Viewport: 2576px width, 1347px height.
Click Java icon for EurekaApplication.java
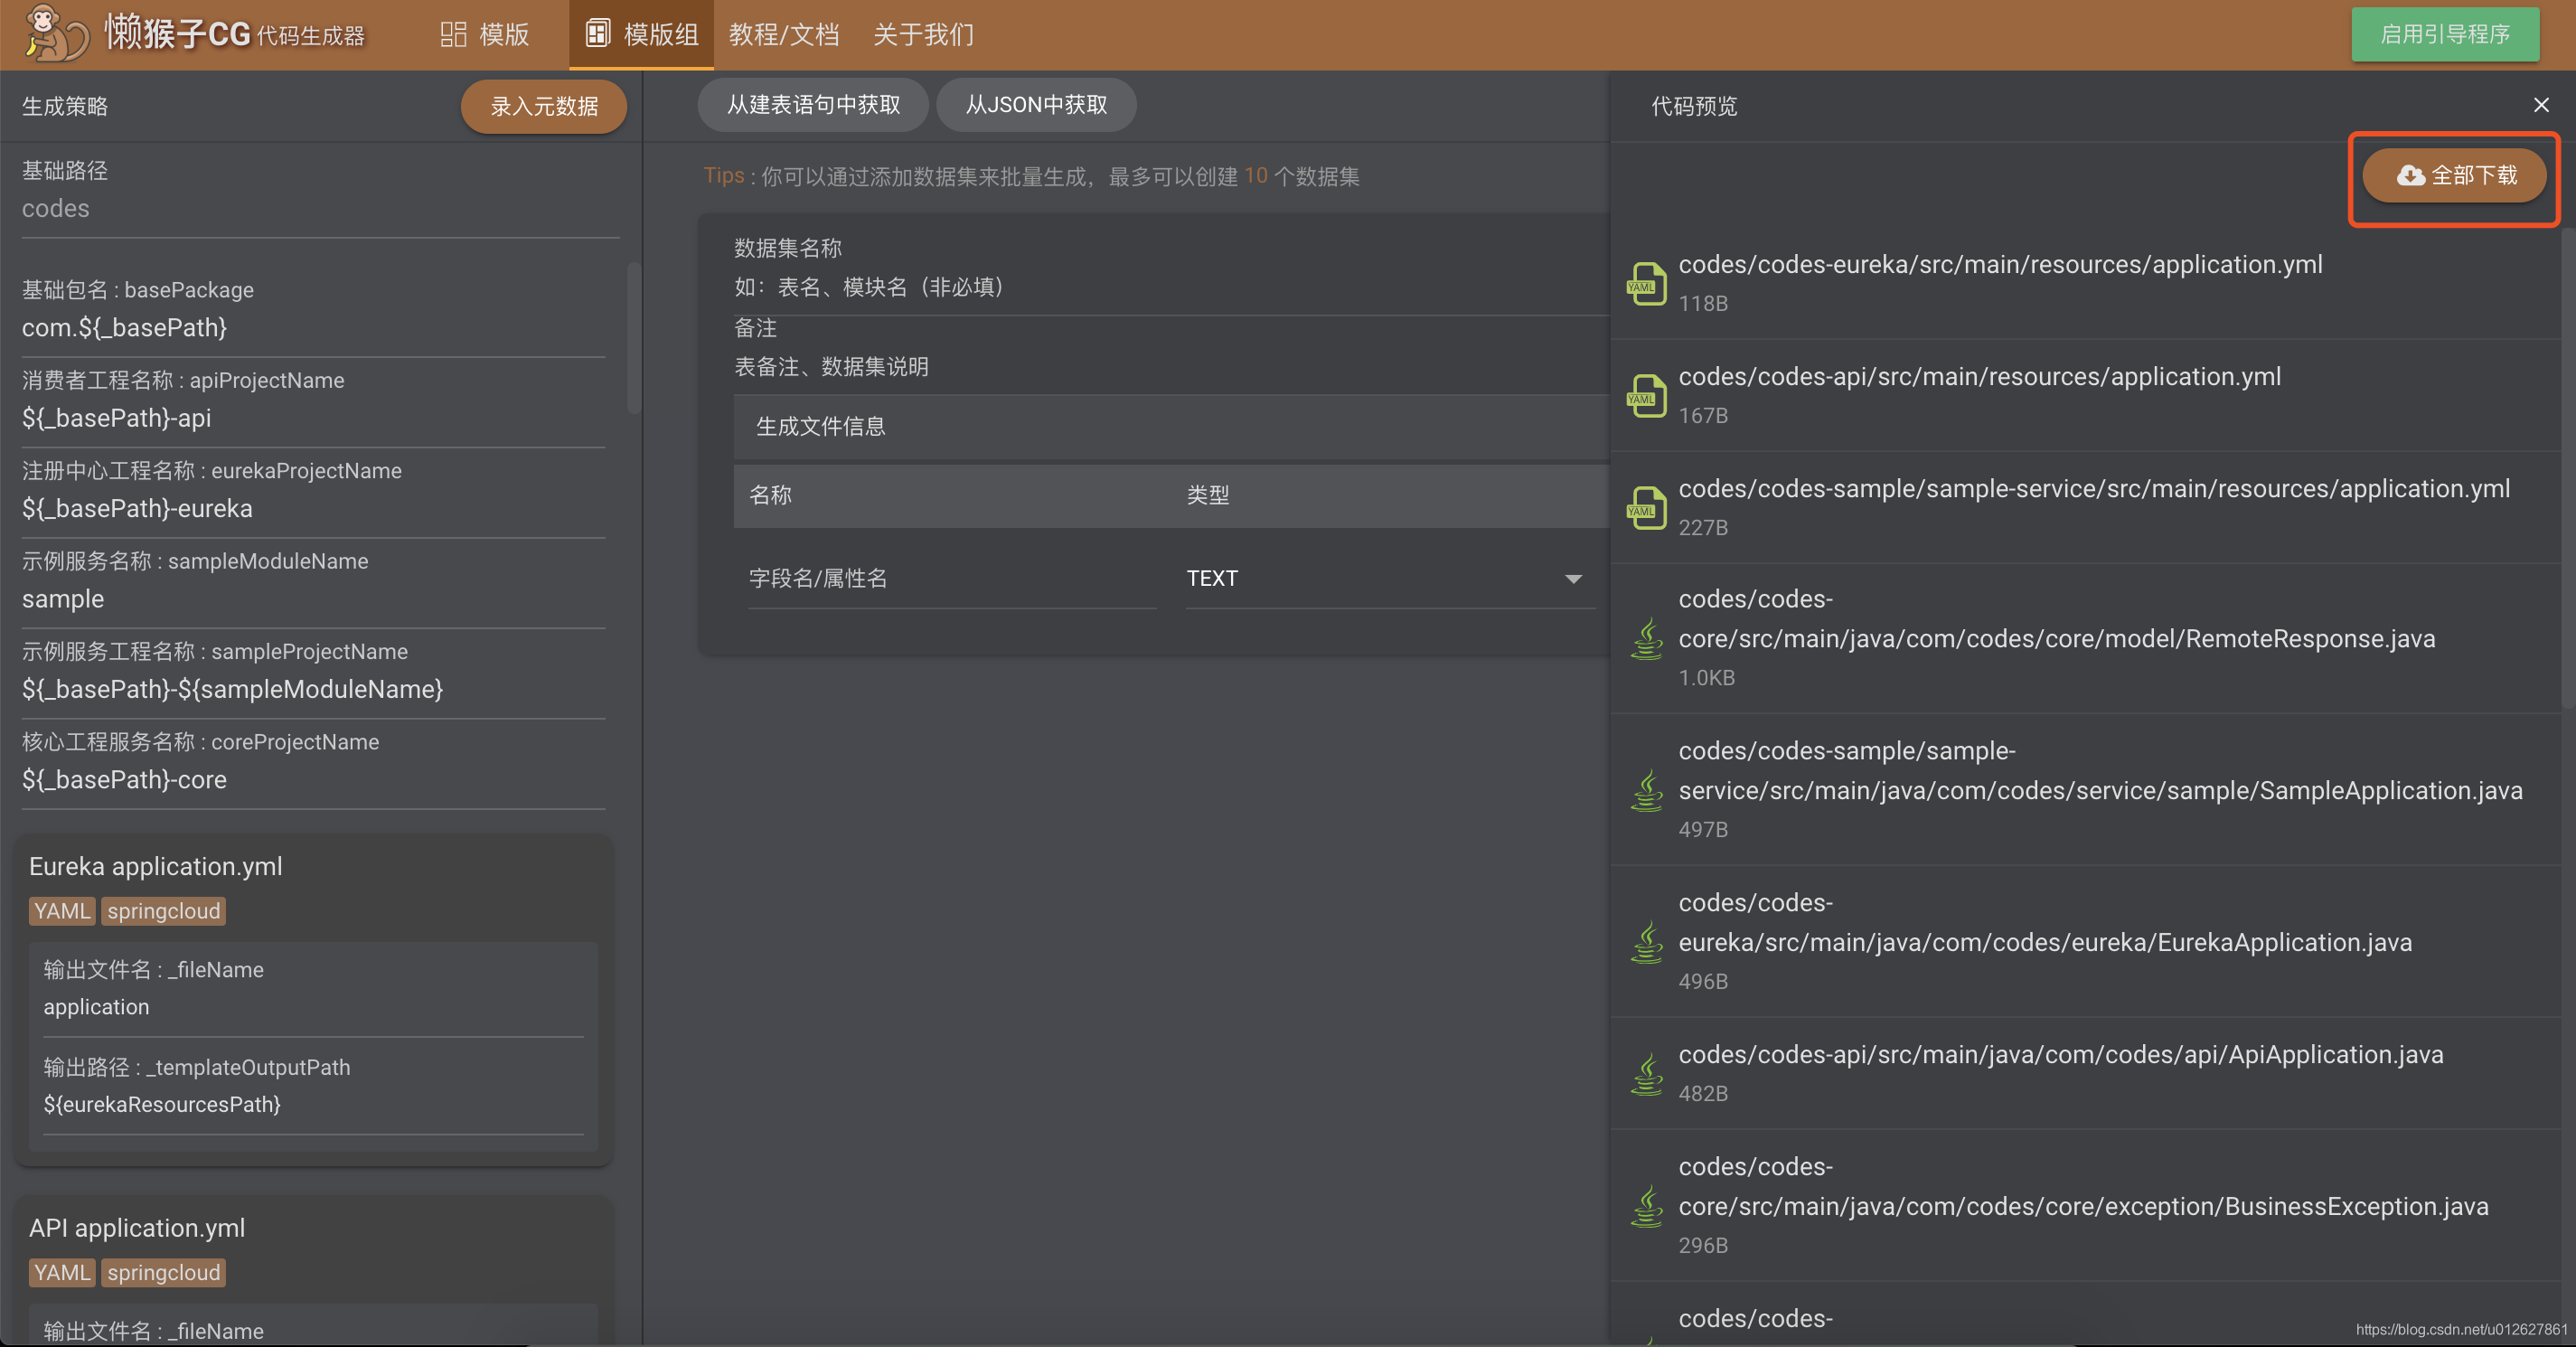[1647, 943]
